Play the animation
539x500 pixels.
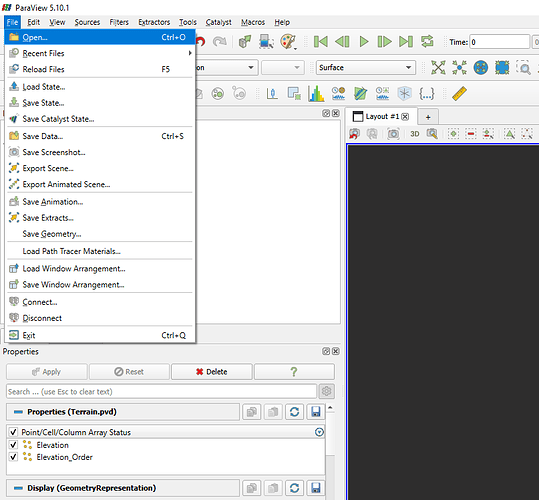pos(363,42)
